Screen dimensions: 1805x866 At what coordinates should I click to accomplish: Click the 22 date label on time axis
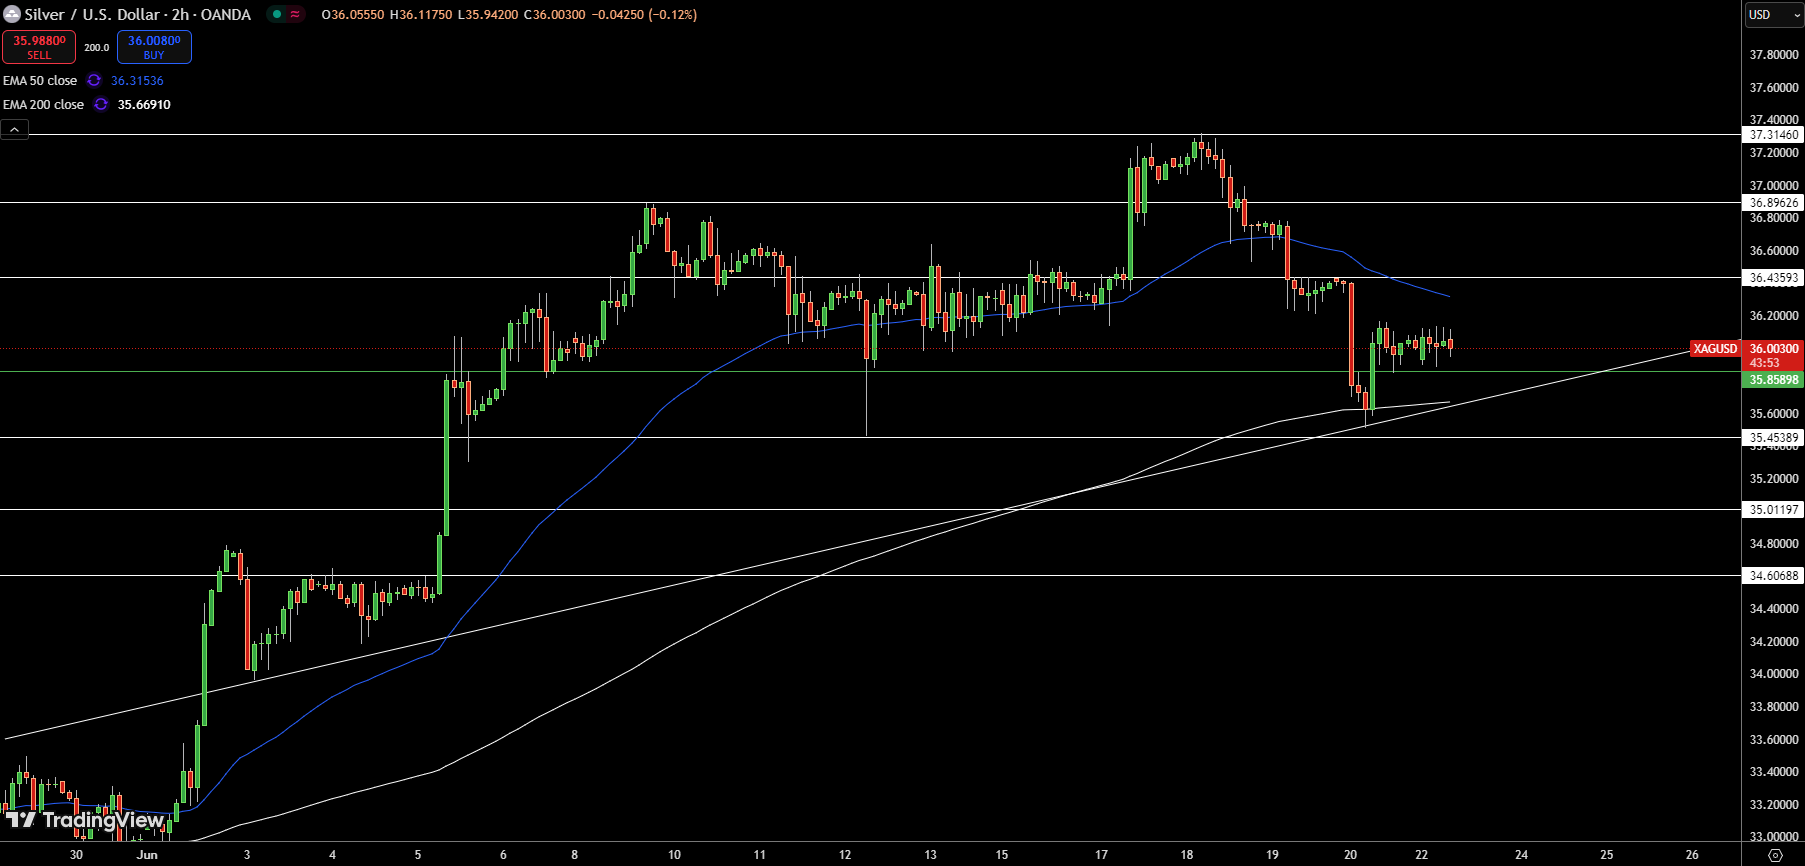pyautogui.click(x=1421, y=854)
